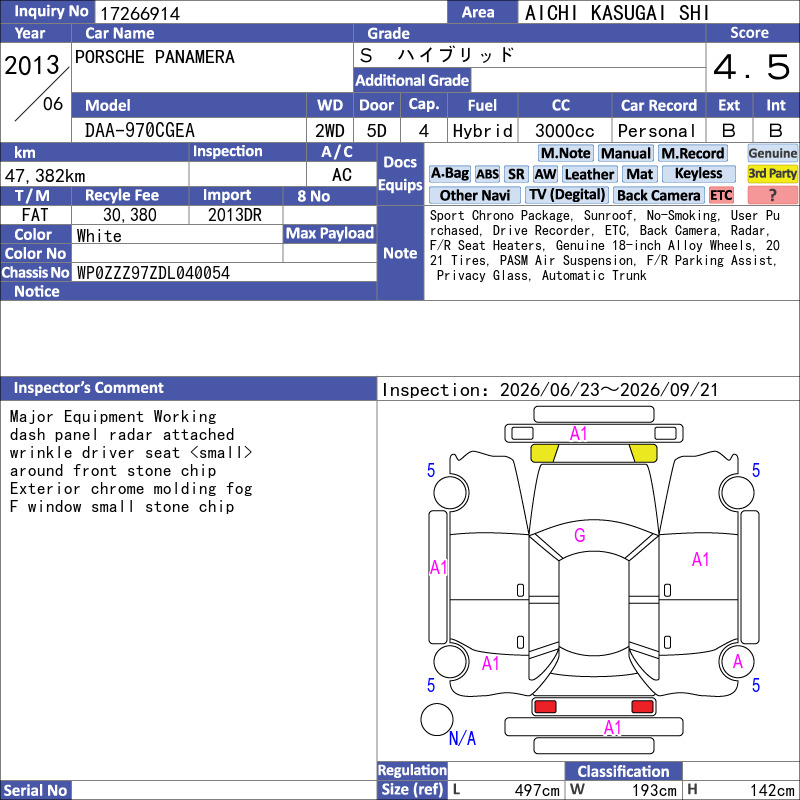Image resolution: width=800 pixels, height=800 pixels.
Task: Click the B grade under Int
Action: point(776,131)
